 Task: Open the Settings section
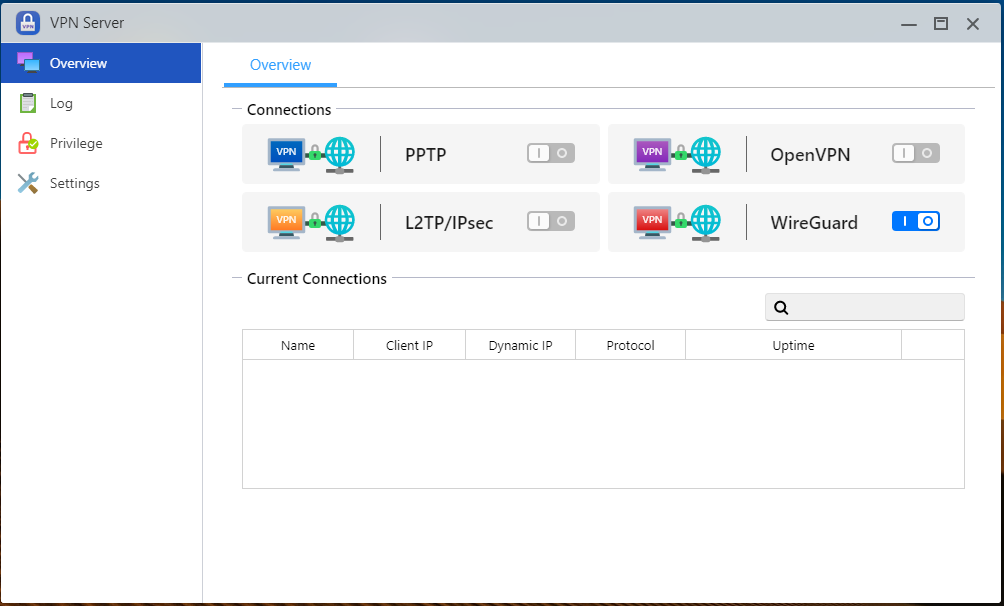[x=101, y=183]
